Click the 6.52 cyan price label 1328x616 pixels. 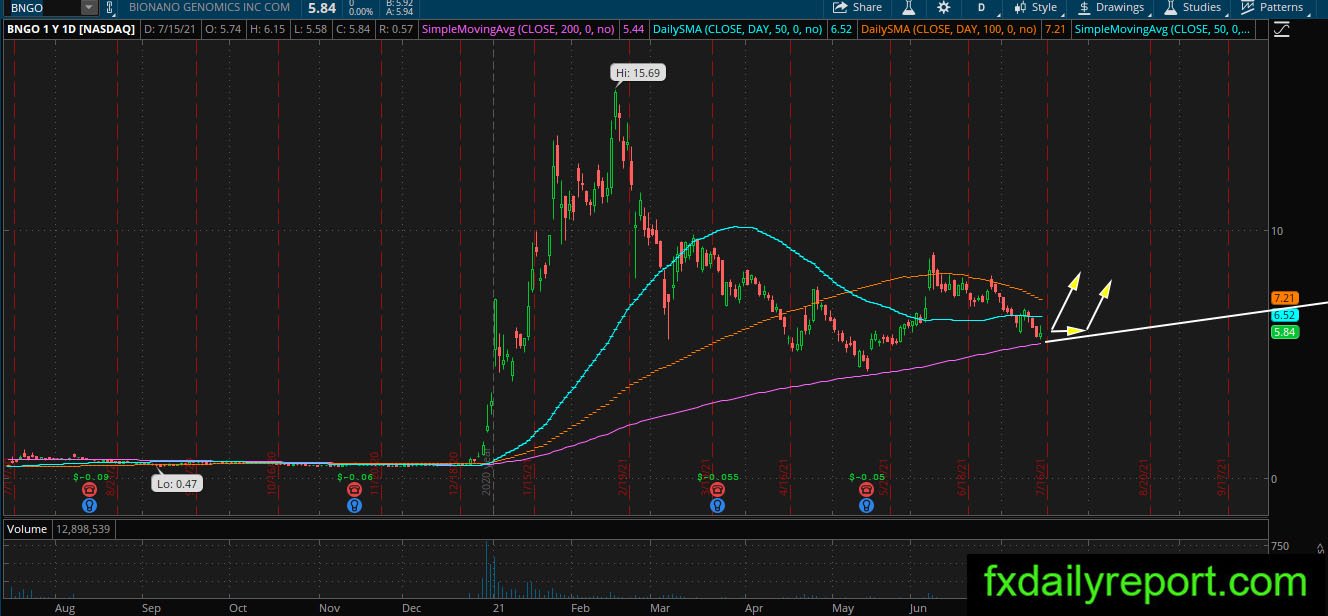tap(1284, 315)
